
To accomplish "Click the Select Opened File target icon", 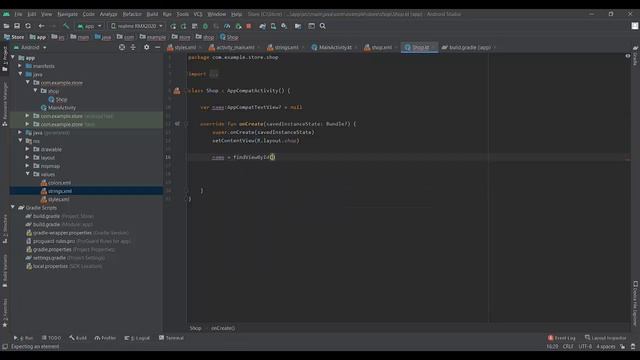I will click(x=122, y=47).
